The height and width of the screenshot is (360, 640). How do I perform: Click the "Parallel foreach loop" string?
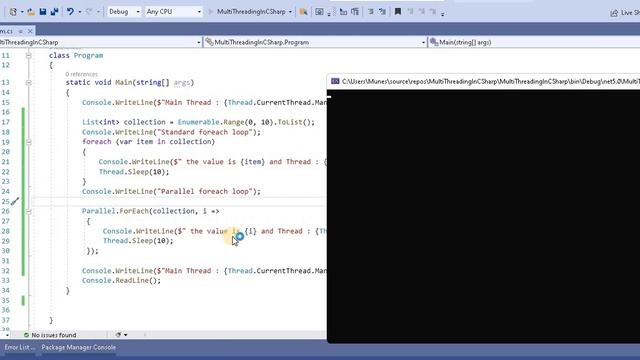tap(203, 191)
